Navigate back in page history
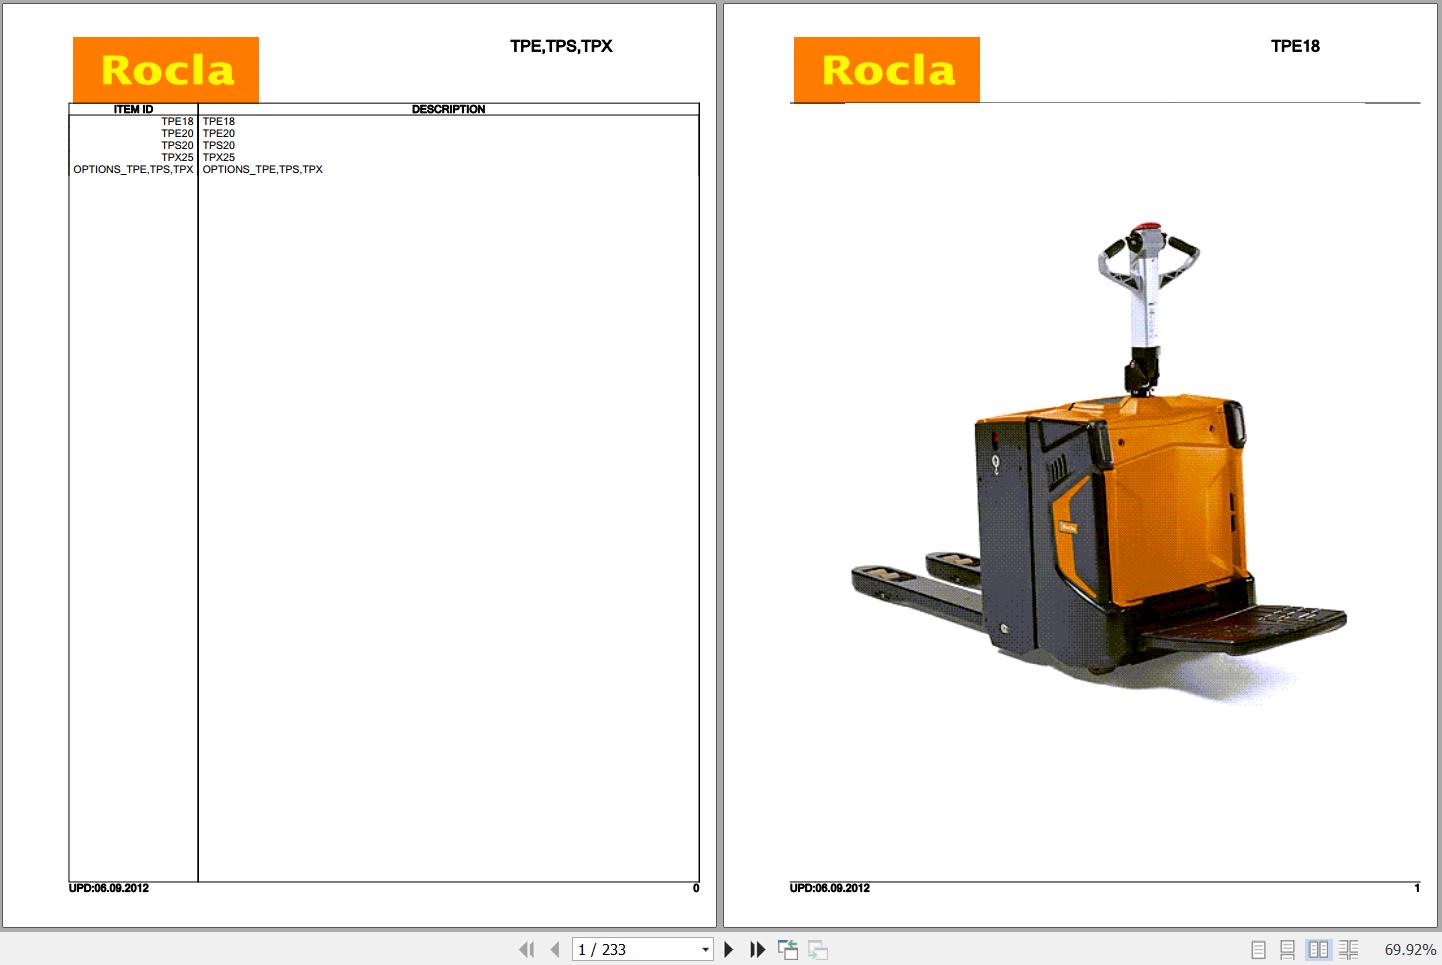 (x=789, y=949)
